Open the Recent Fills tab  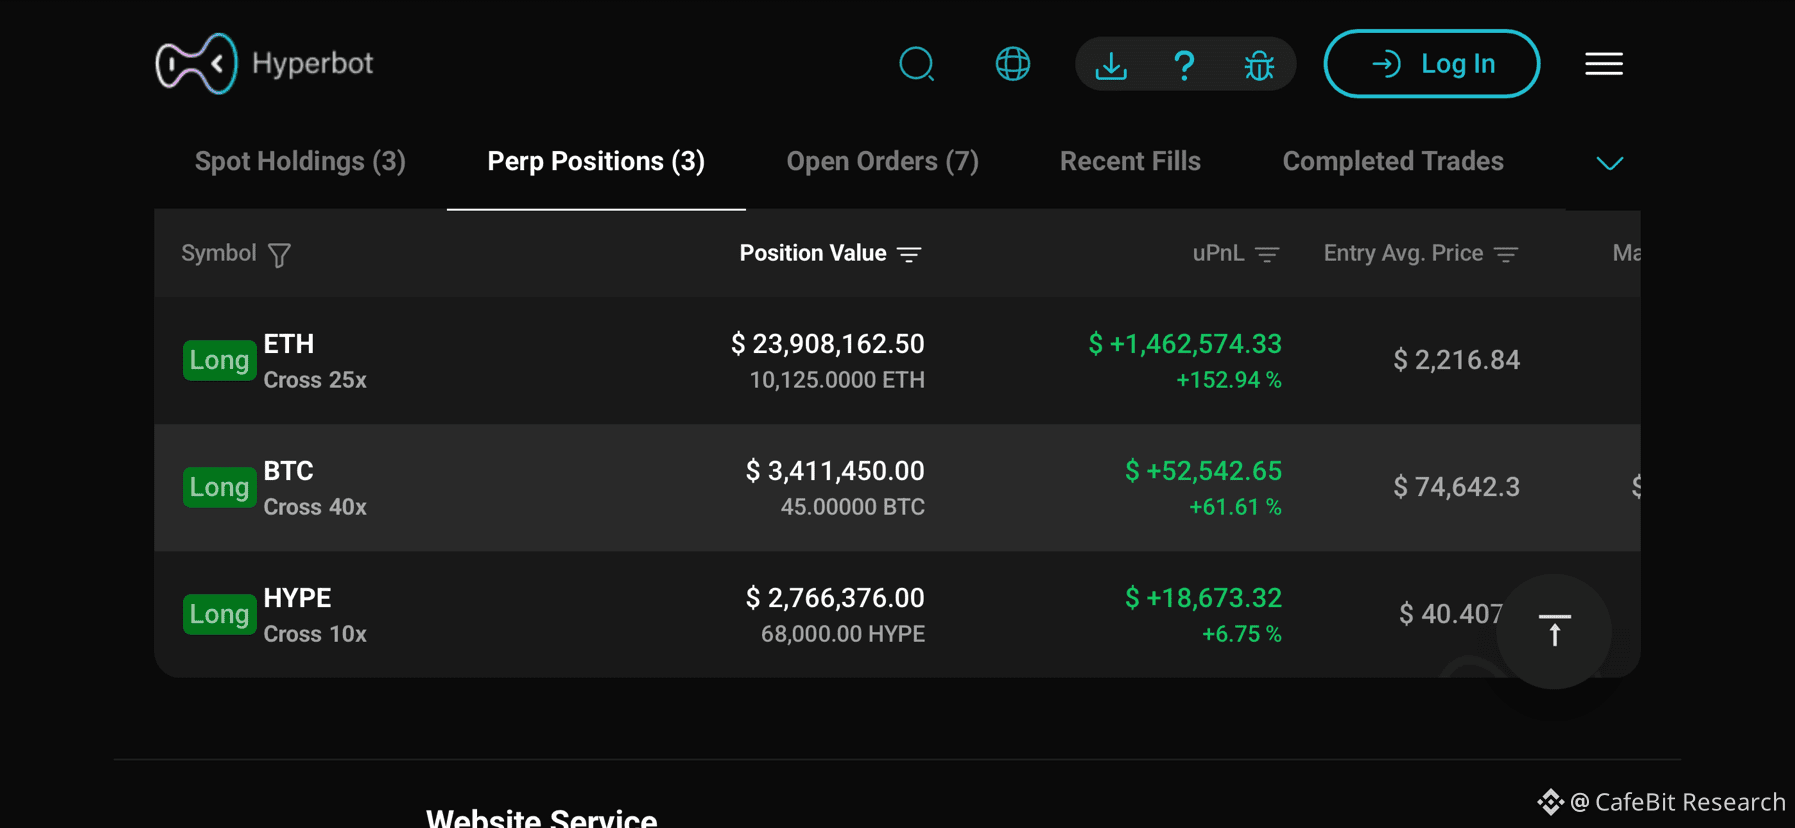pyautogui.click(x=1130, y=161)
